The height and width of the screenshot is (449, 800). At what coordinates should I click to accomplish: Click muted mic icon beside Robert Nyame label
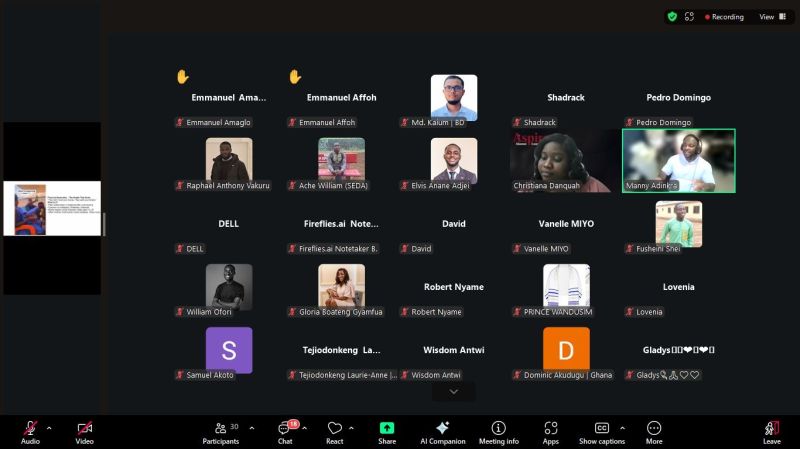405,312
